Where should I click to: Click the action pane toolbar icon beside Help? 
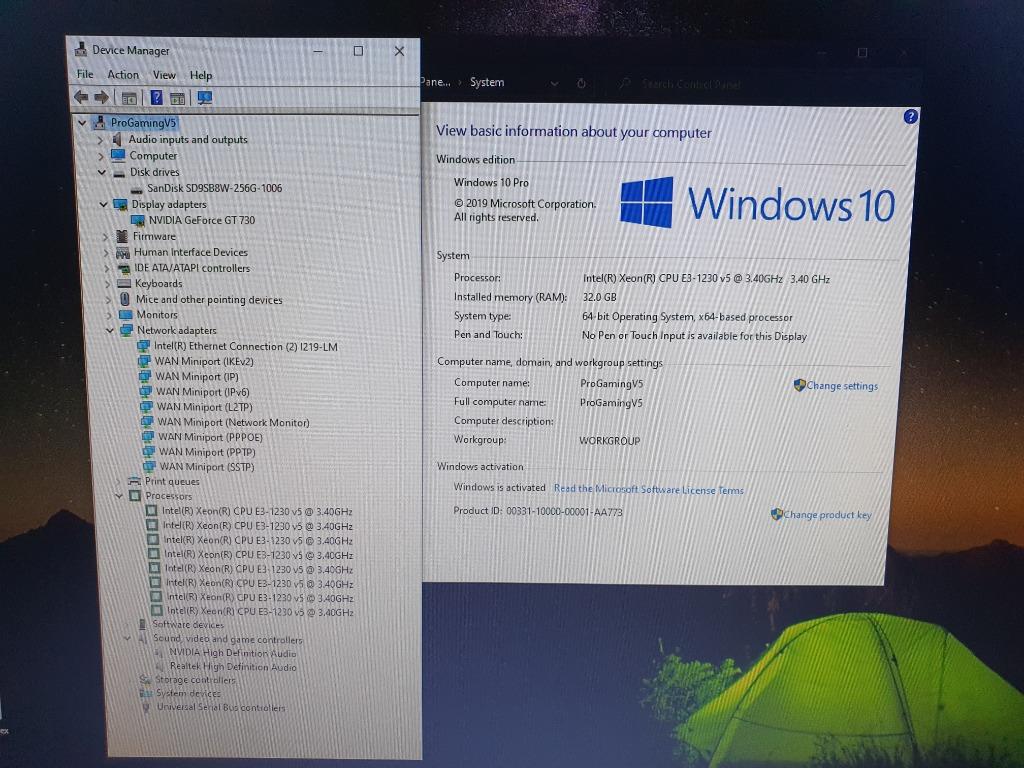click(x=177, y=98)
